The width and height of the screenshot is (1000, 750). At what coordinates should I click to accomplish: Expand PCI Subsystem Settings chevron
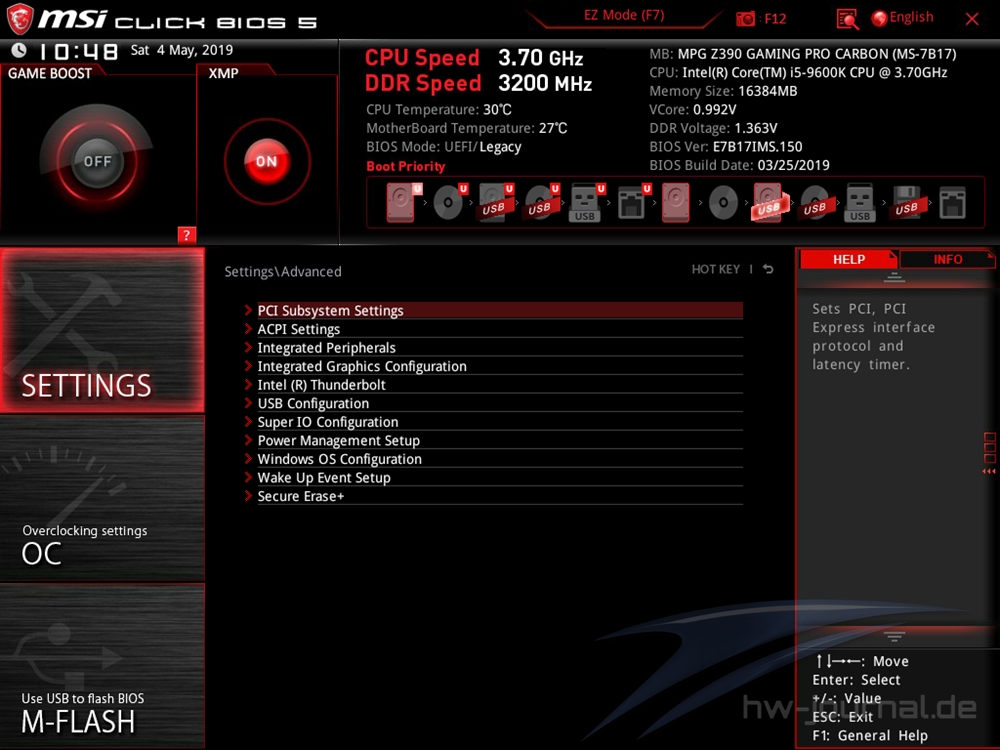pyautogui.click(x=248, y=310)
